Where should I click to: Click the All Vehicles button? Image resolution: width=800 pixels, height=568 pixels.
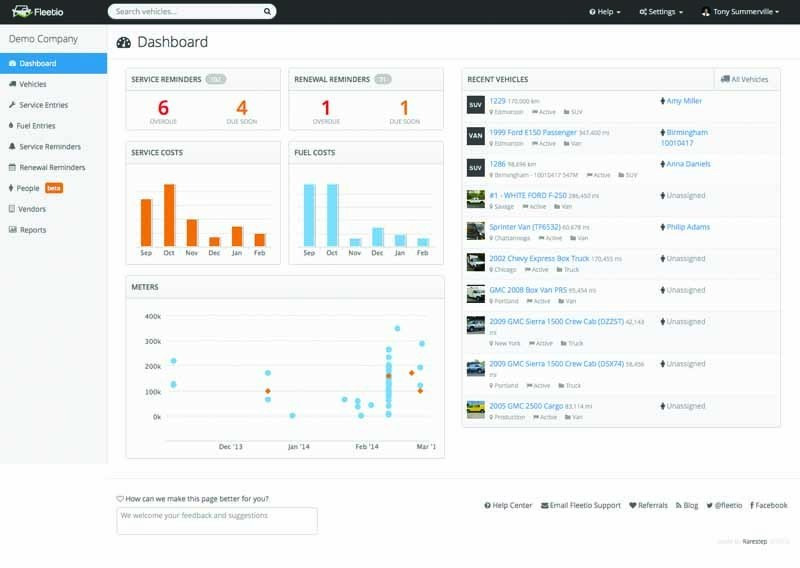click(x=744, y=79)
